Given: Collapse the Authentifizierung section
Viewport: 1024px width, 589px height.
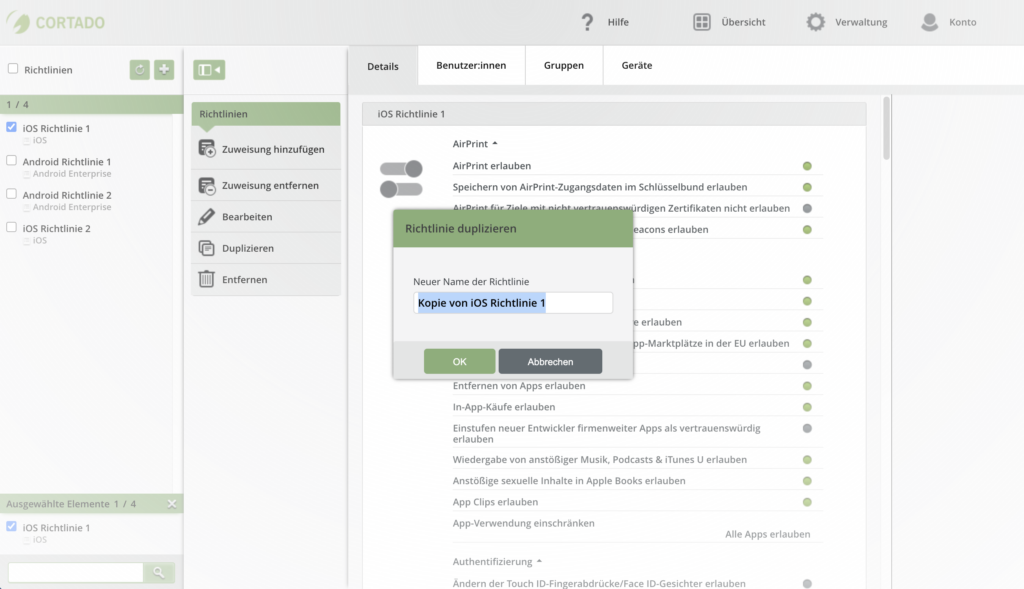Looking at the screenshot, I should pos(497,562).
